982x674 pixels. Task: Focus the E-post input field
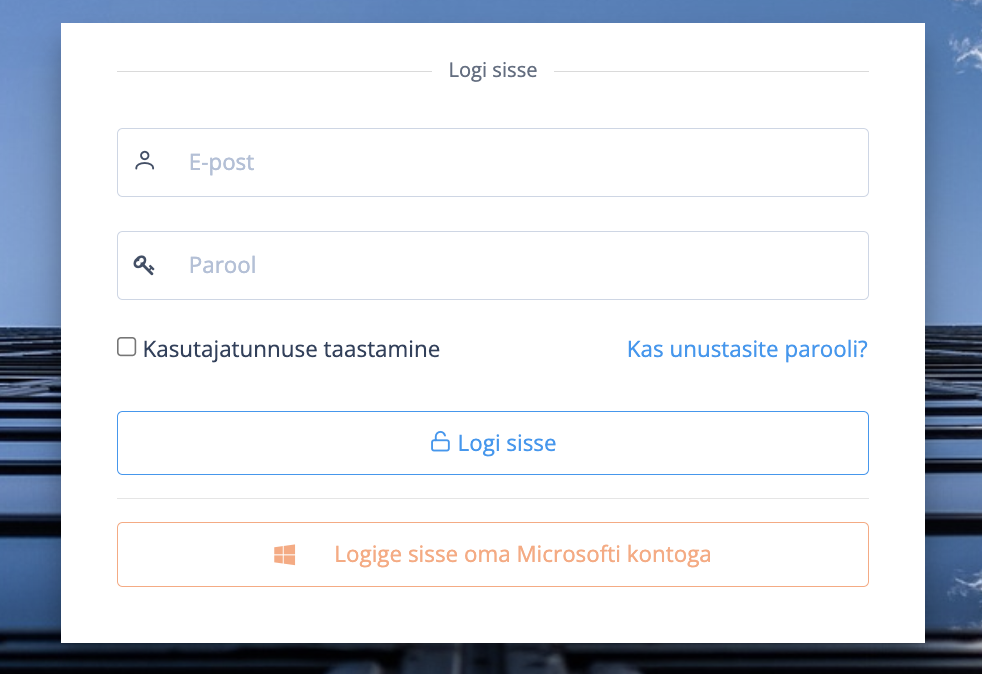tap(520, 162)
